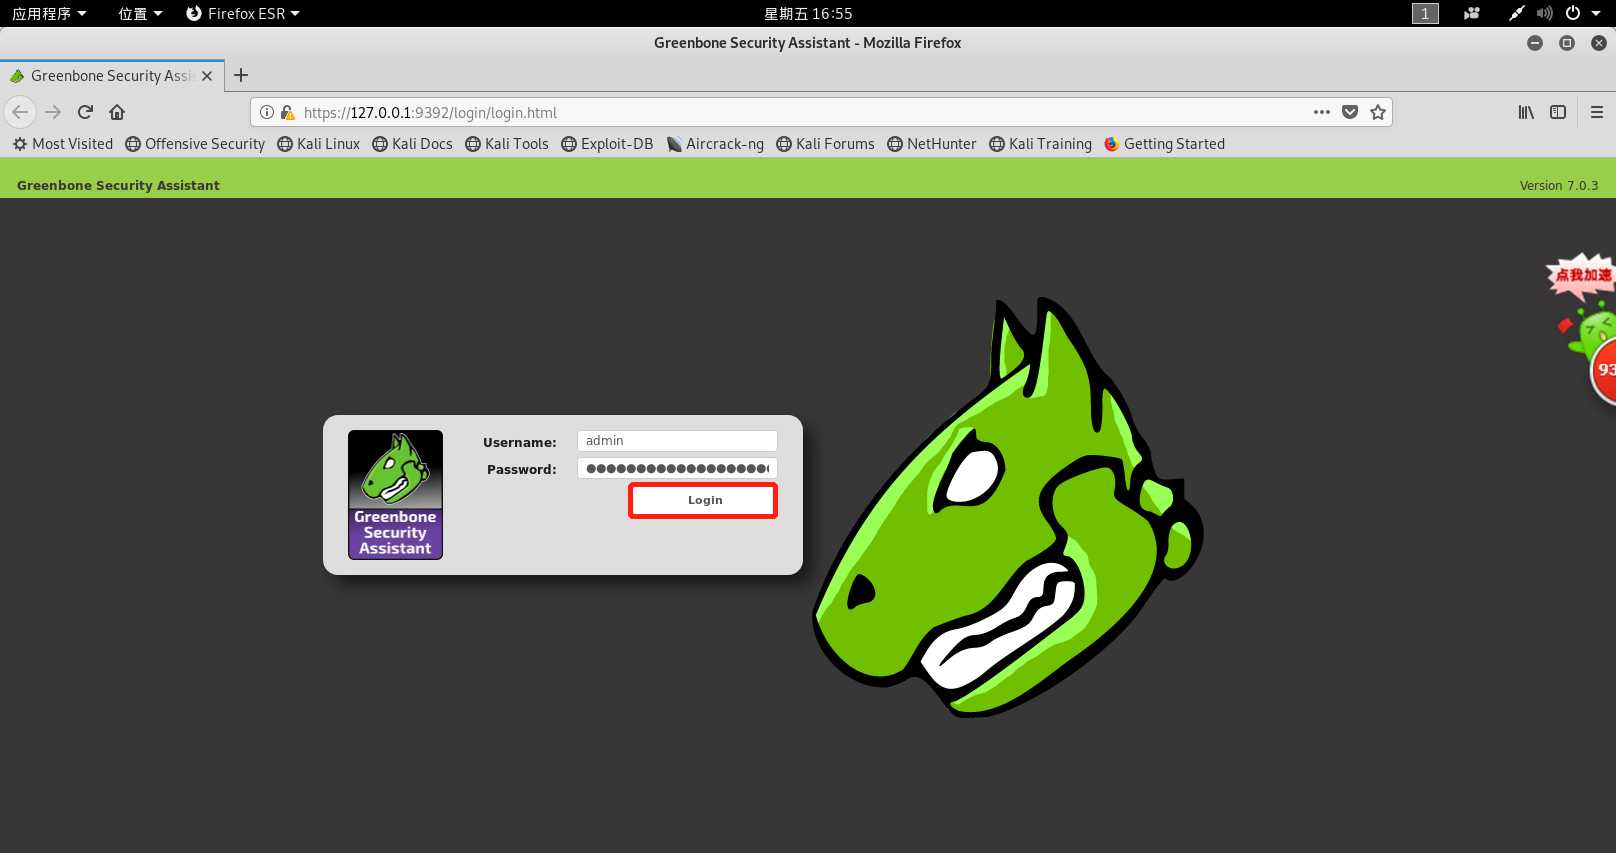Open the Kali Tools bookmark
The height and width of the screenshot is (853, 1616).
click(x=507, y=144)
